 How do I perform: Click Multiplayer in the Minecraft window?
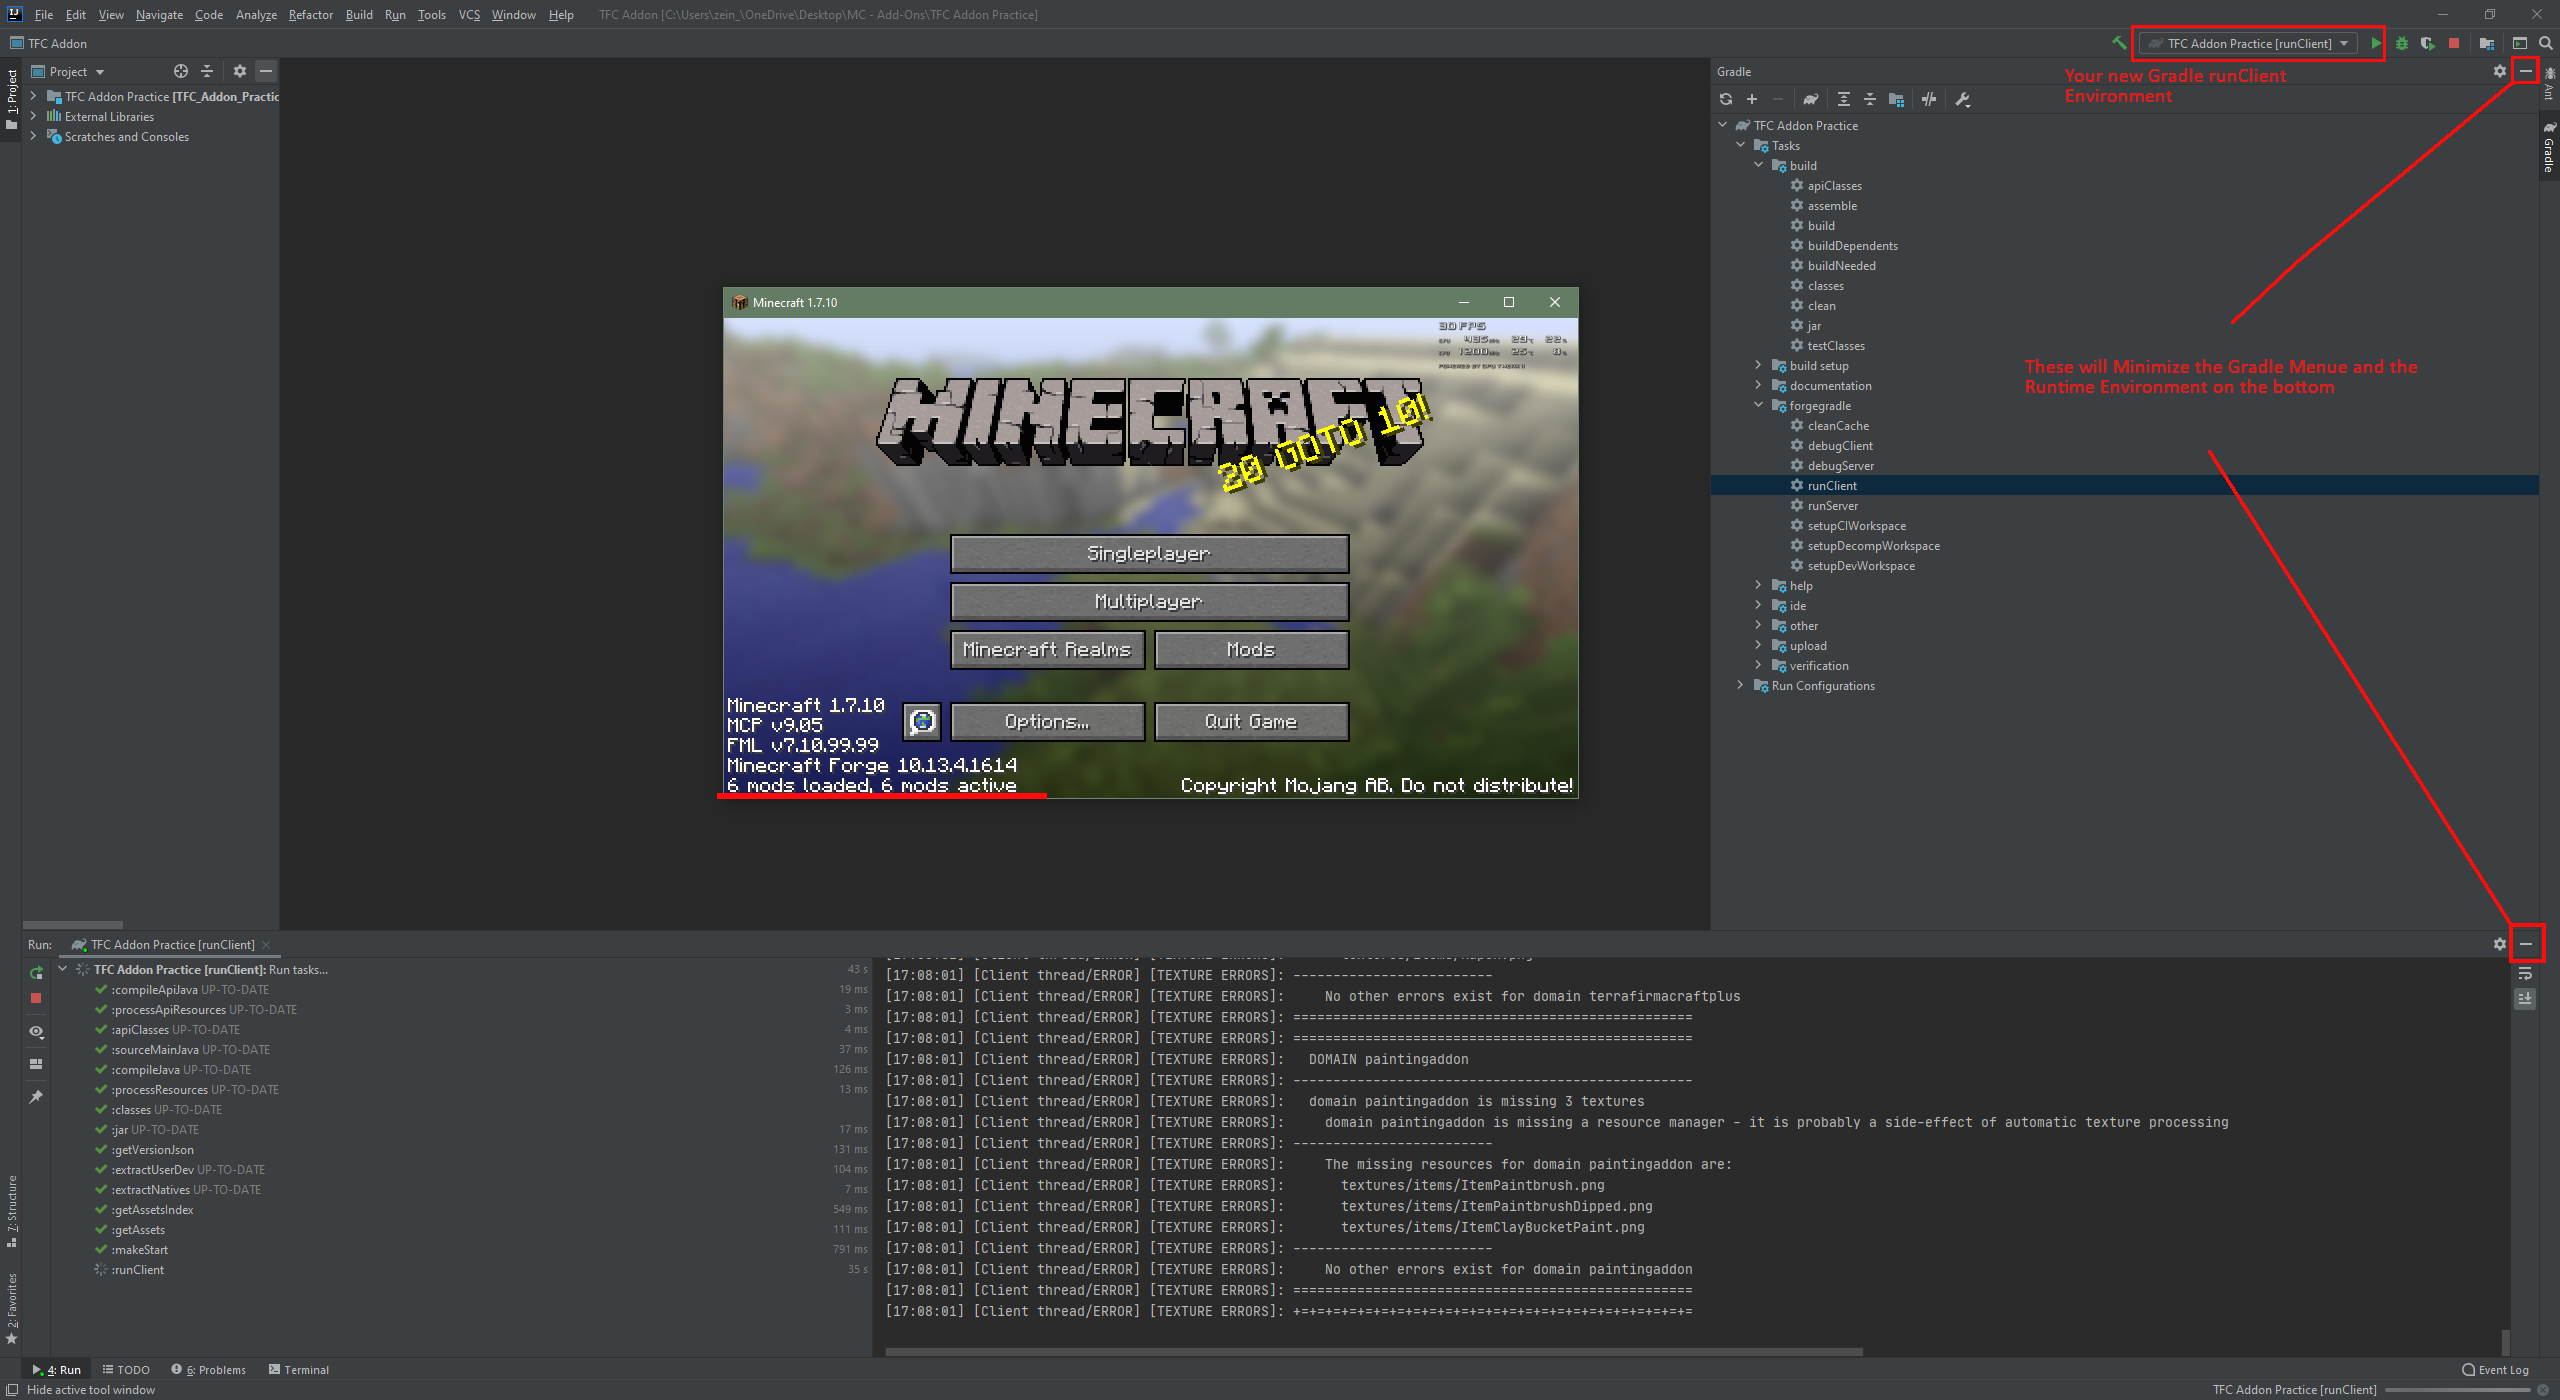[1149, 601]
